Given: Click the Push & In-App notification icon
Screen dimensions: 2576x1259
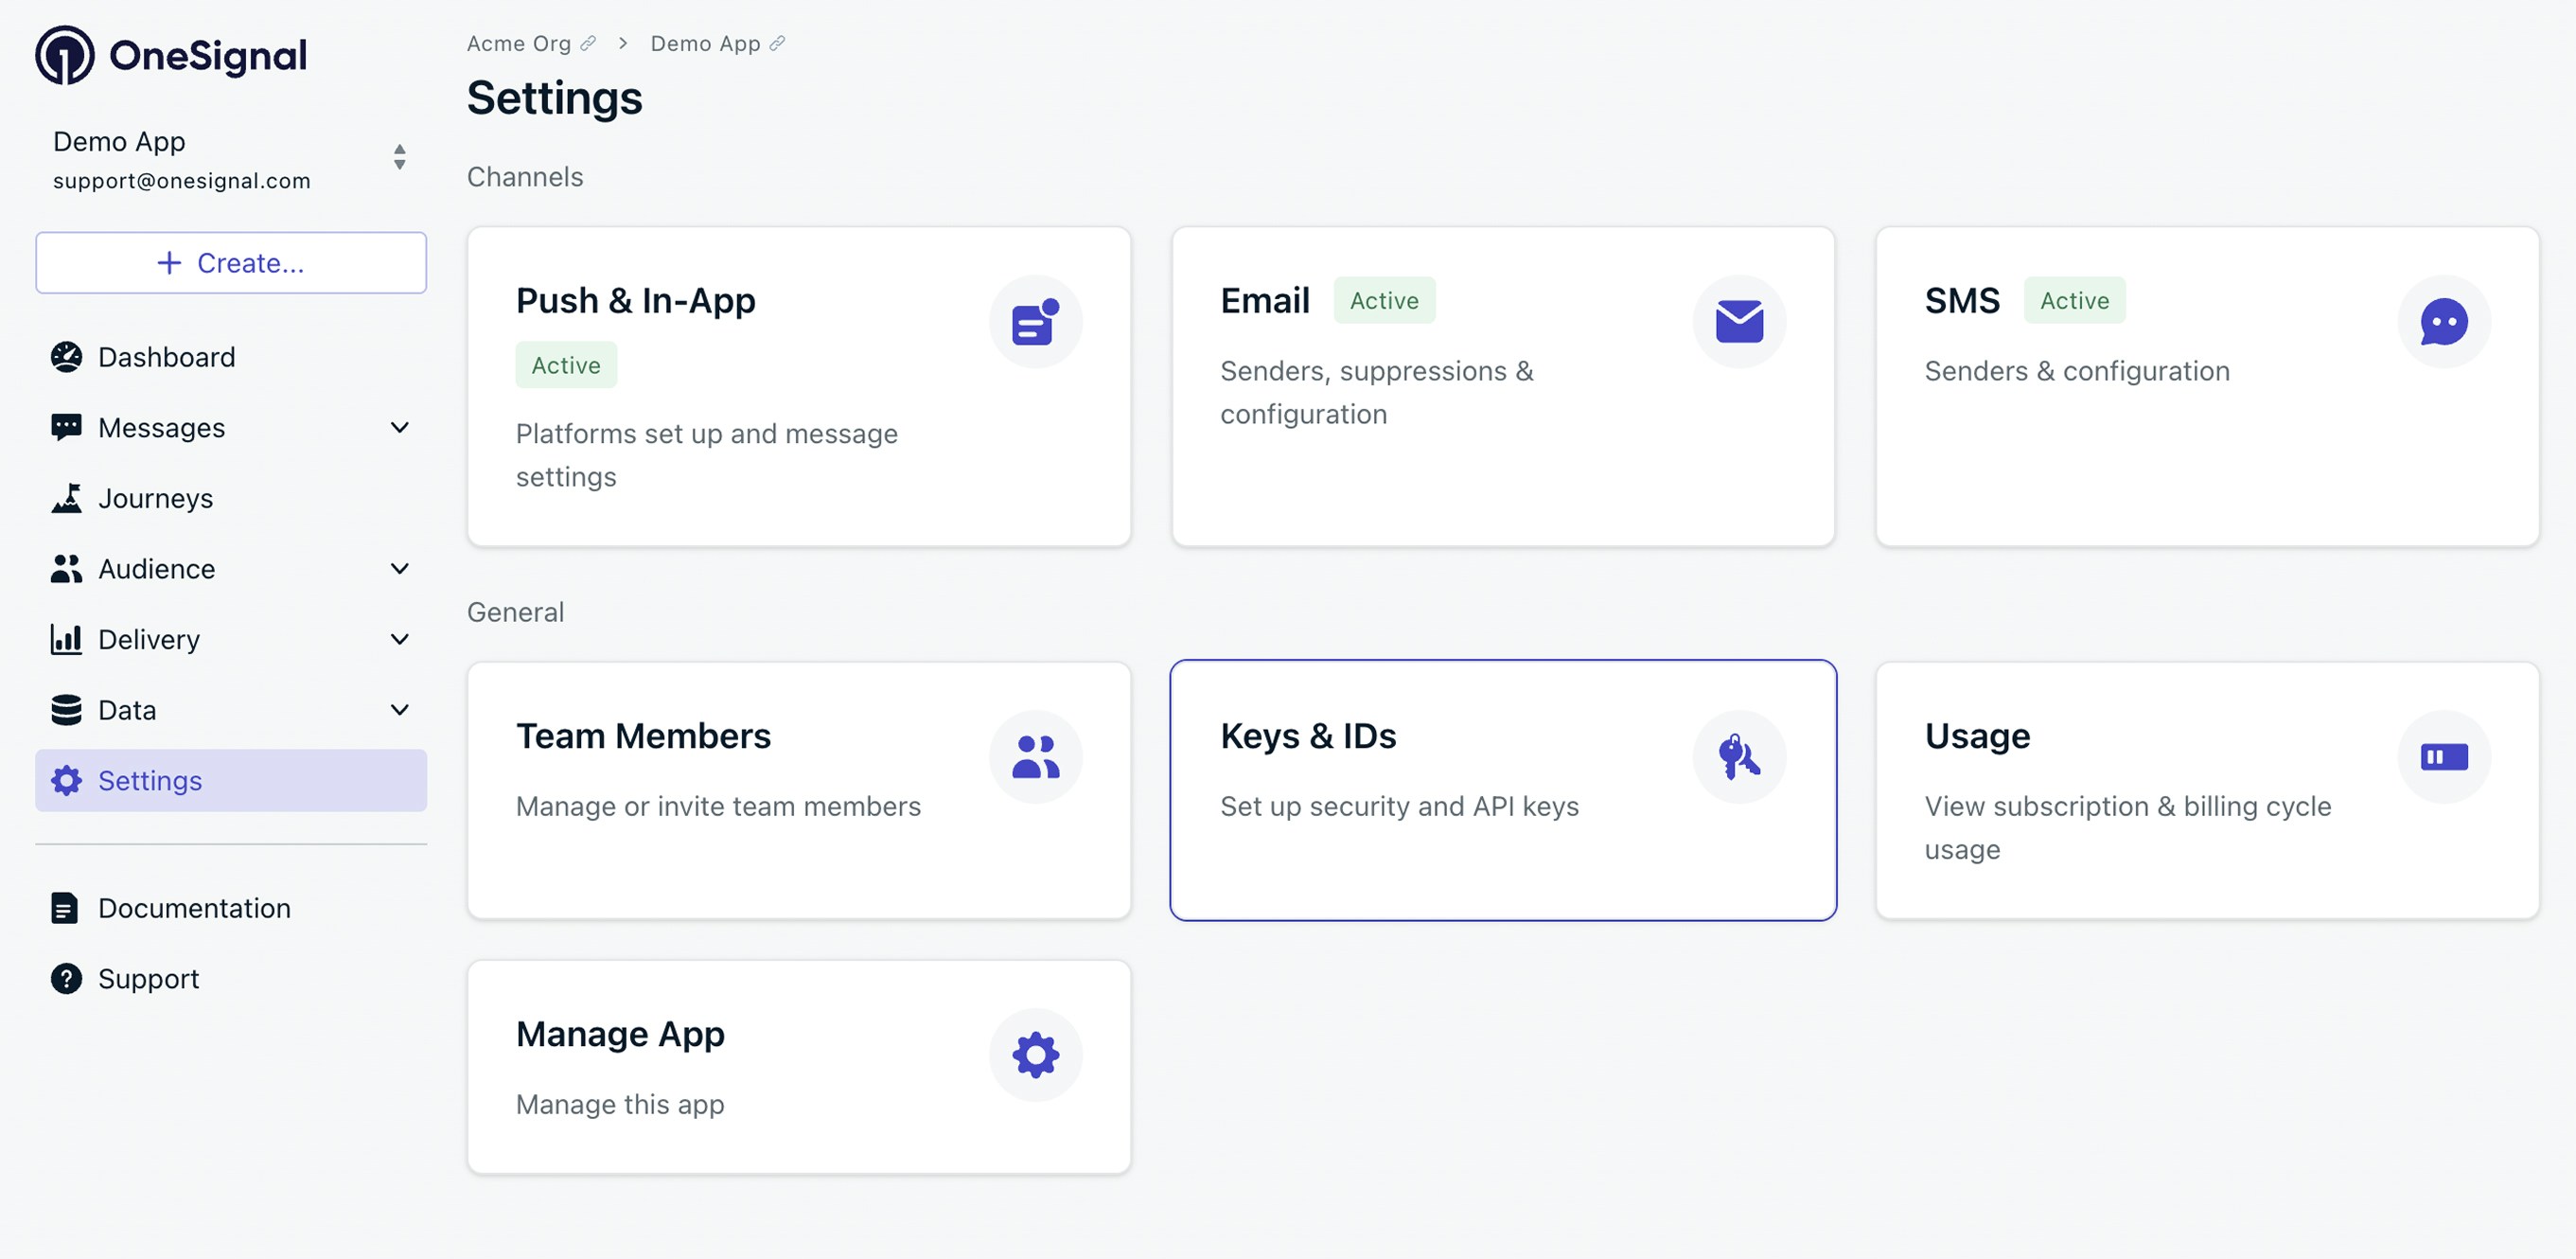Looking at the screenshot, I should [1035, 322].
